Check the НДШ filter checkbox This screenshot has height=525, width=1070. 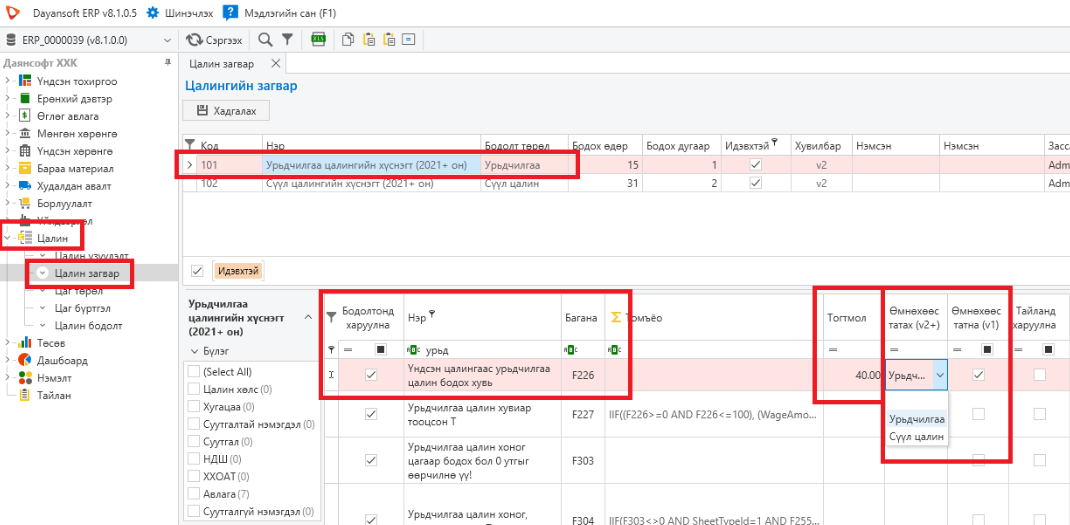(x=193, y=459)
